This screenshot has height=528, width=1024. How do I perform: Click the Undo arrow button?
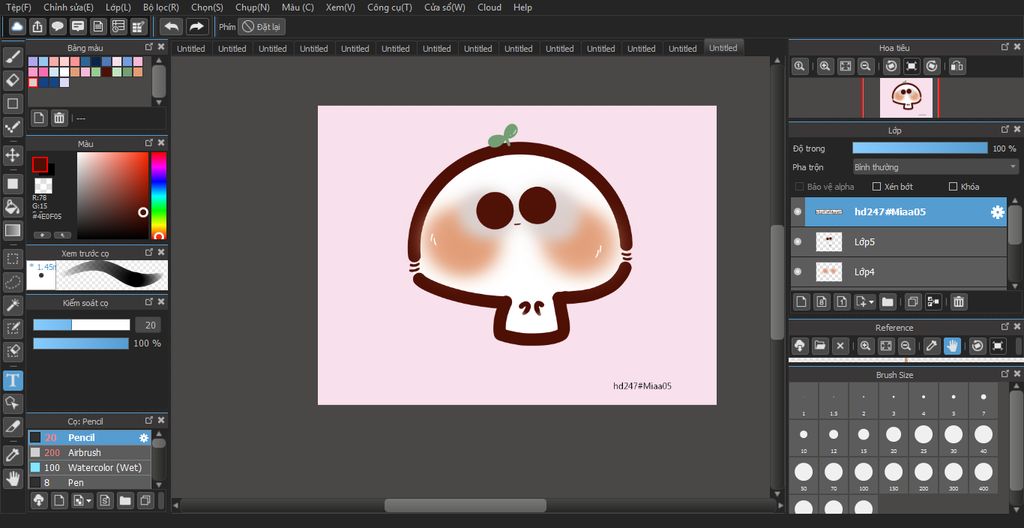point(171,27)
